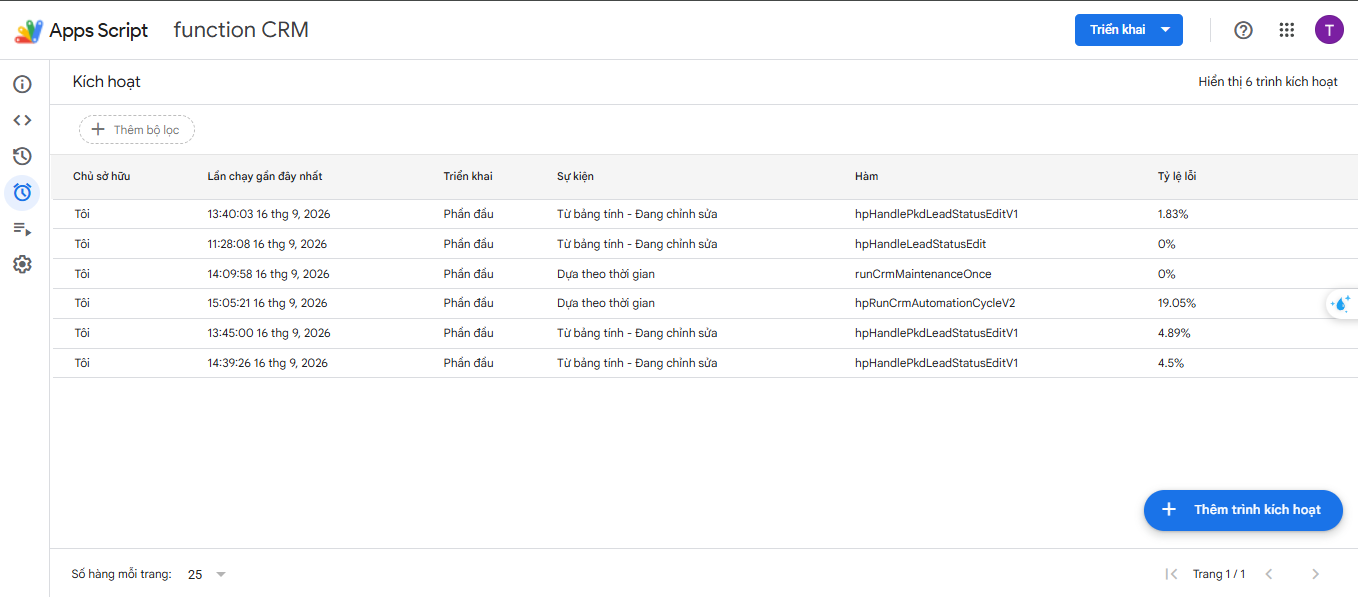Select the trigger row run at 13:45:00
Image resolution: width=1358 pixels, height=597 pixels.
pos(705,333)
